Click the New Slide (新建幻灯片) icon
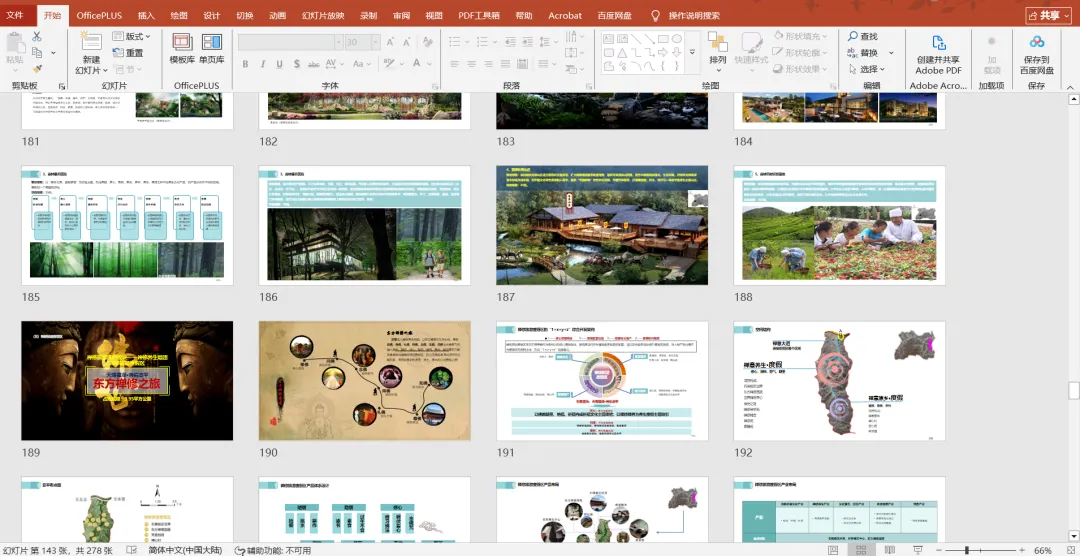The height and width of the screenshot is (556, 1080). [x=91, y=41]
